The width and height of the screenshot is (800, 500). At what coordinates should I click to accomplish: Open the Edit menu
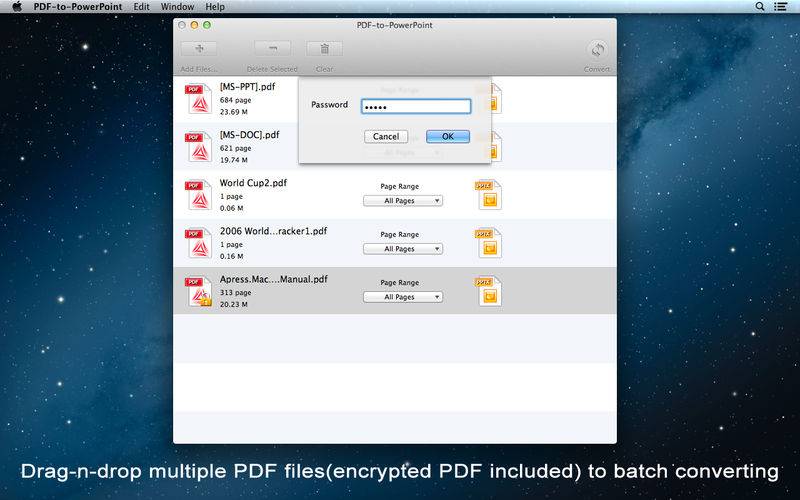141,7
